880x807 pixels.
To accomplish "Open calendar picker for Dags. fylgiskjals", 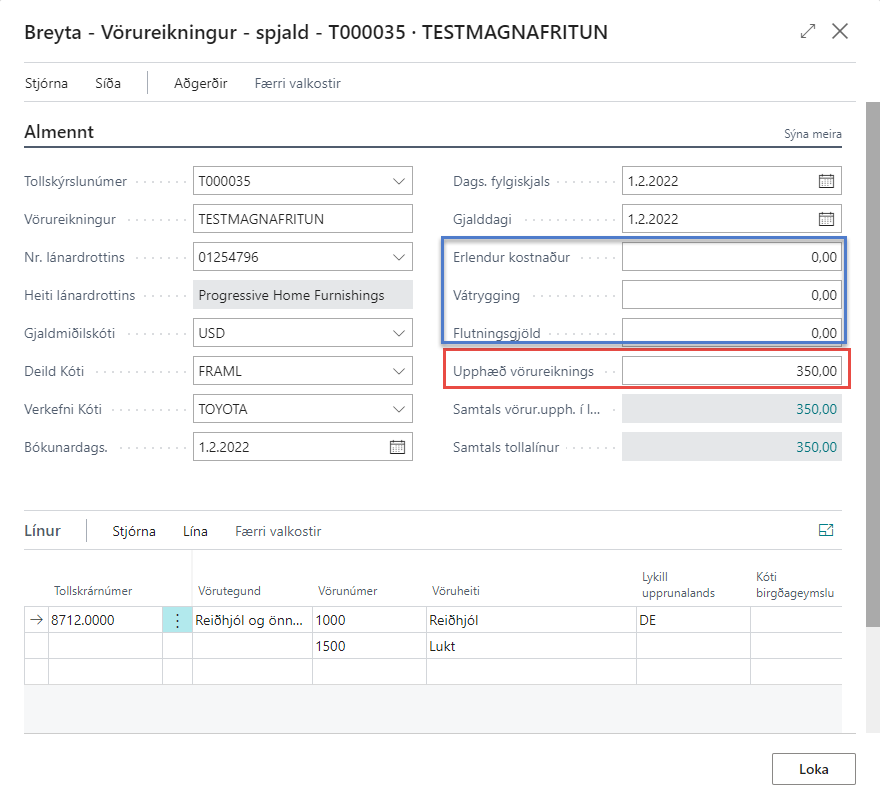I will tap(826, 181).
